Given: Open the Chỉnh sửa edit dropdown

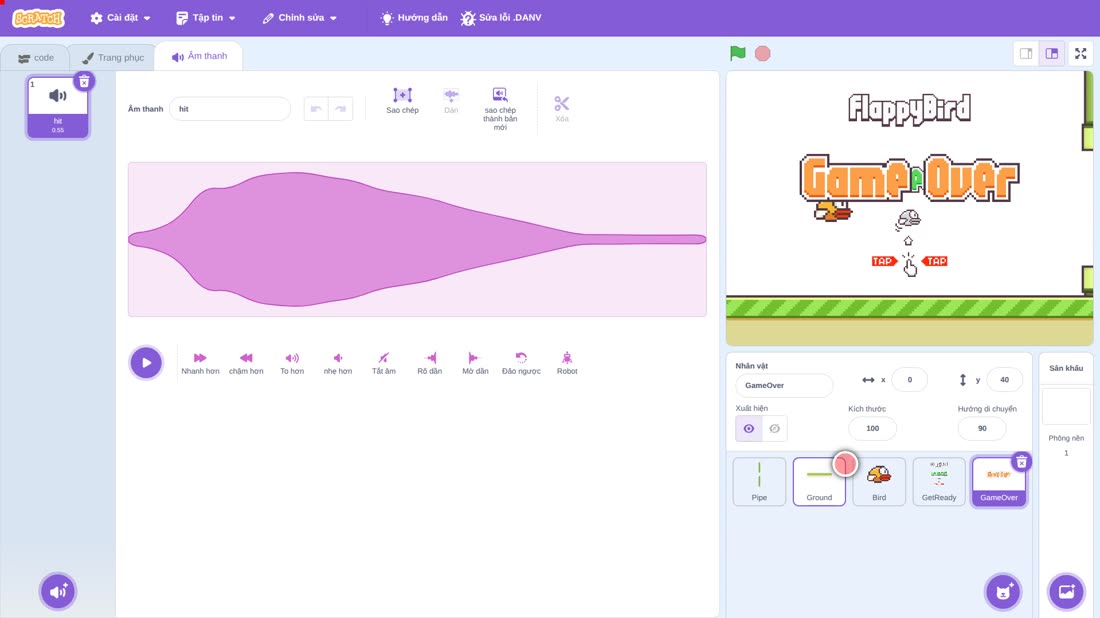Looking at the screenshot, I should (x=300, y=18).
